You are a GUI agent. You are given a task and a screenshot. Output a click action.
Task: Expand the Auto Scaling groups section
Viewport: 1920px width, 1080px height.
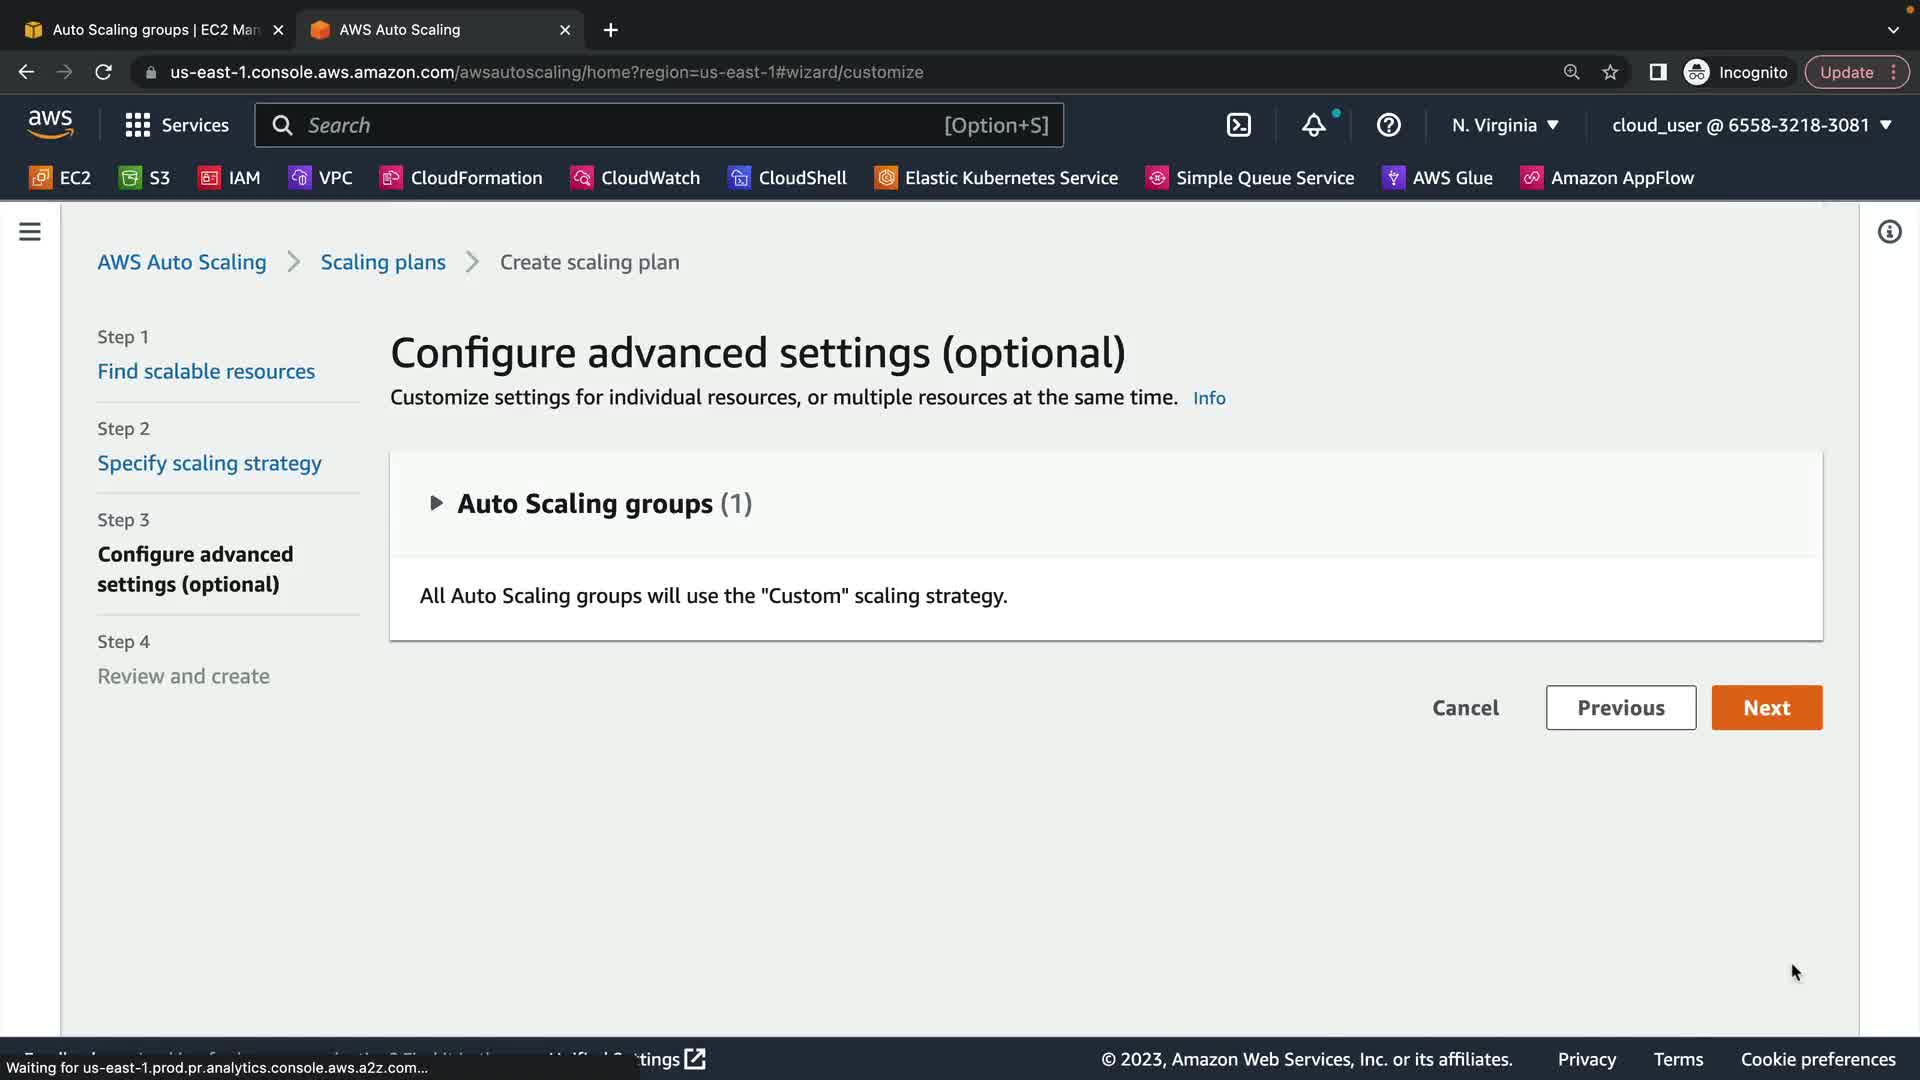point(436,503)
